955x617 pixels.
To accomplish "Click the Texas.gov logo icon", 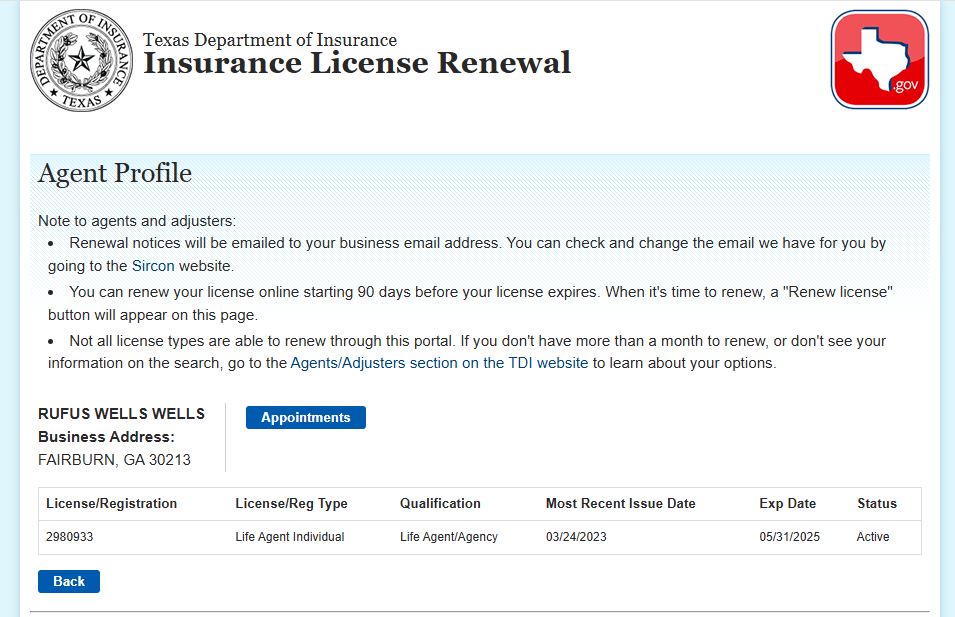I will 879,59.
